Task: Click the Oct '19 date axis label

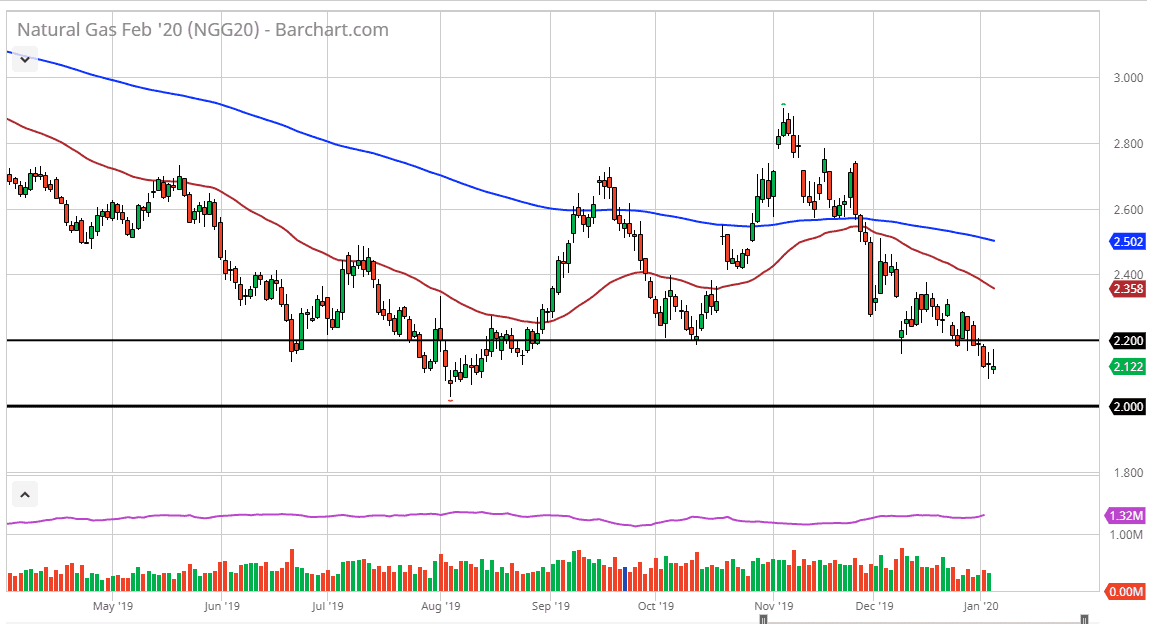Action: (656, 606)
